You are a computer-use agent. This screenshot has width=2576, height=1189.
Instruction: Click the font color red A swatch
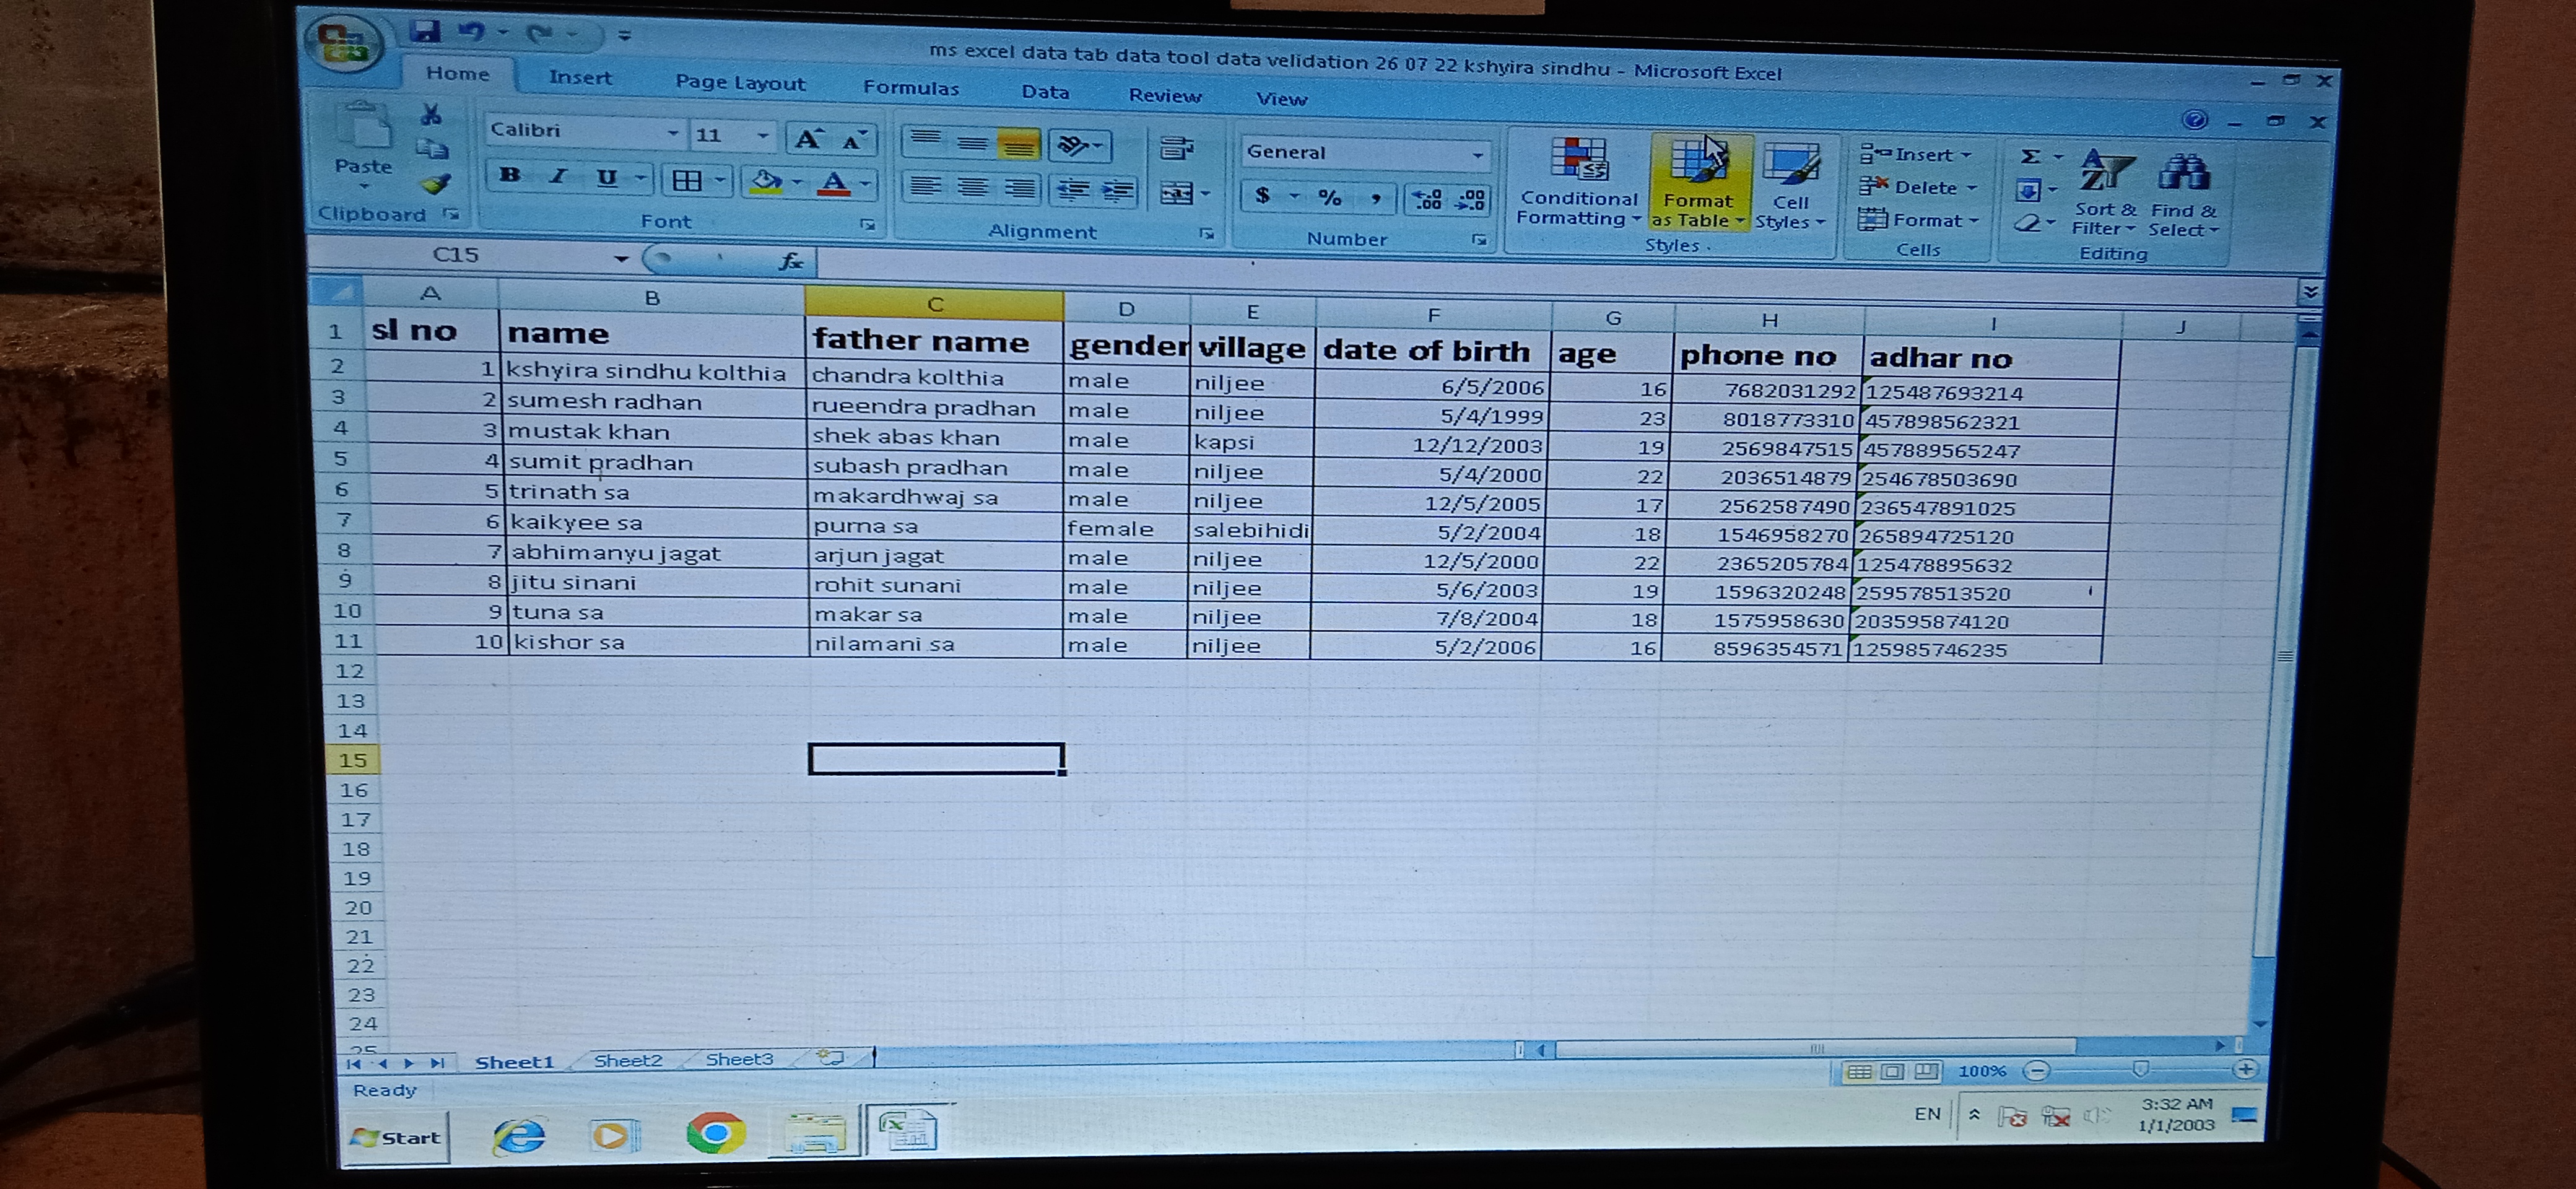coord(833,183)
